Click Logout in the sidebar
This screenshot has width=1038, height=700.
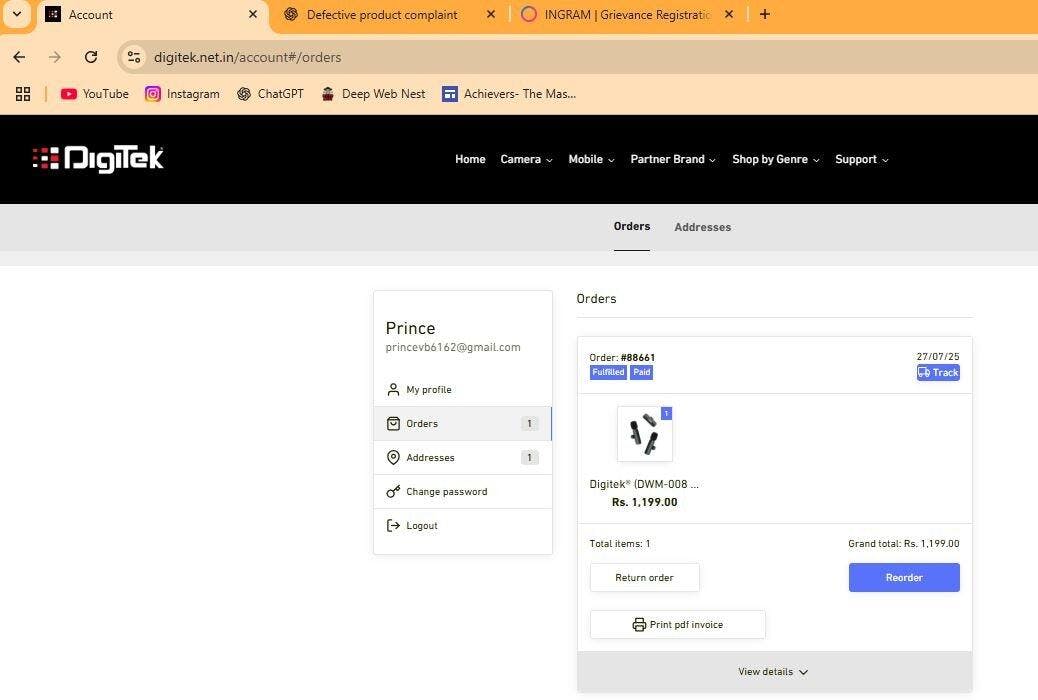(463, 525)
